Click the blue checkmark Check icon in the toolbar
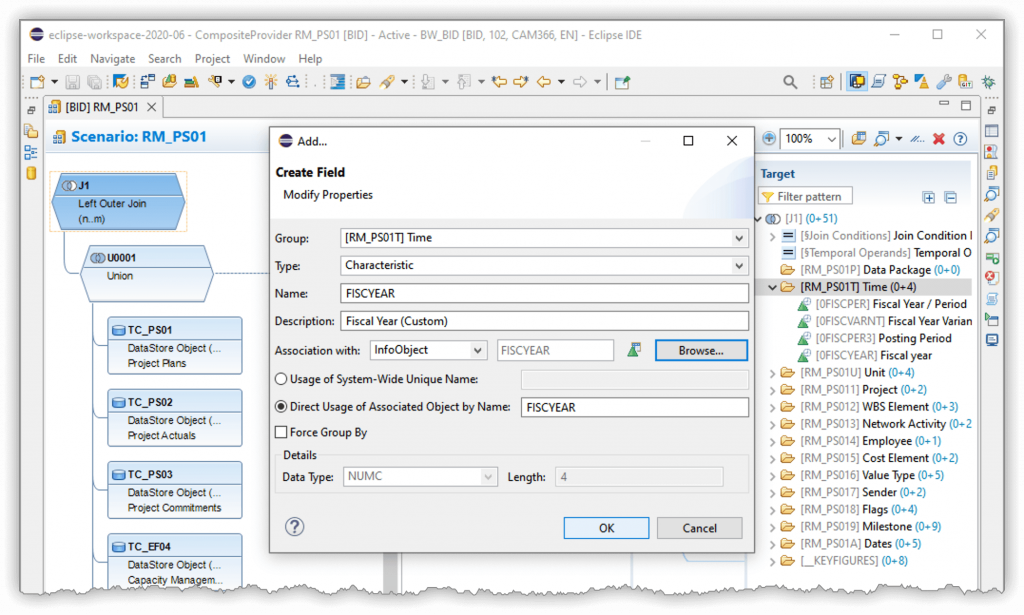 pyautogui.click(x=249, y=82)
